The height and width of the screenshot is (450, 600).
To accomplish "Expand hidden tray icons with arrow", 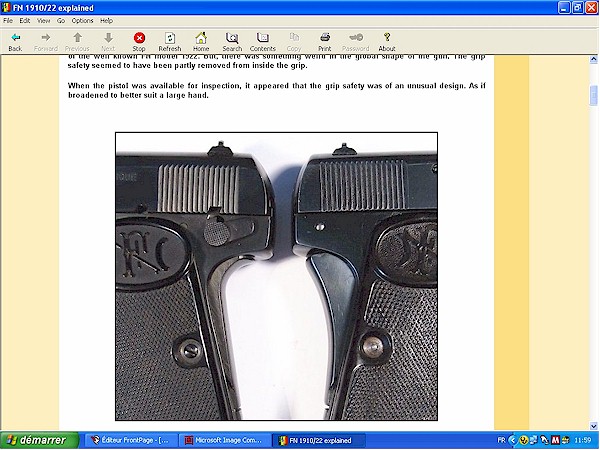I will tap(513, 440).
